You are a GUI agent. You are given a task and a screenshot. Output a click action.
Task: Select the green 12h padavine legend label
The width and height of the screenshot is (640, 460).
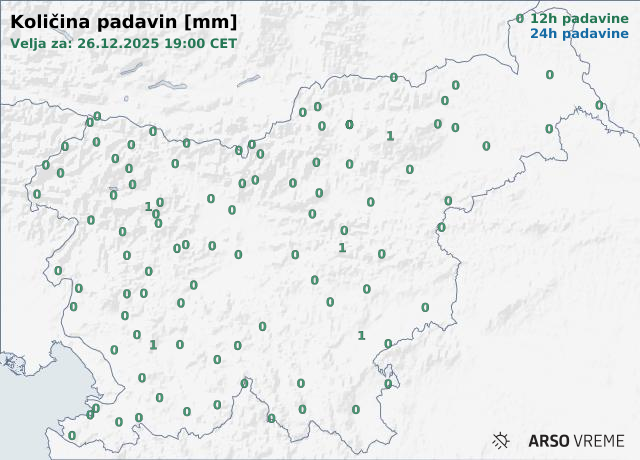click(572, 18)
